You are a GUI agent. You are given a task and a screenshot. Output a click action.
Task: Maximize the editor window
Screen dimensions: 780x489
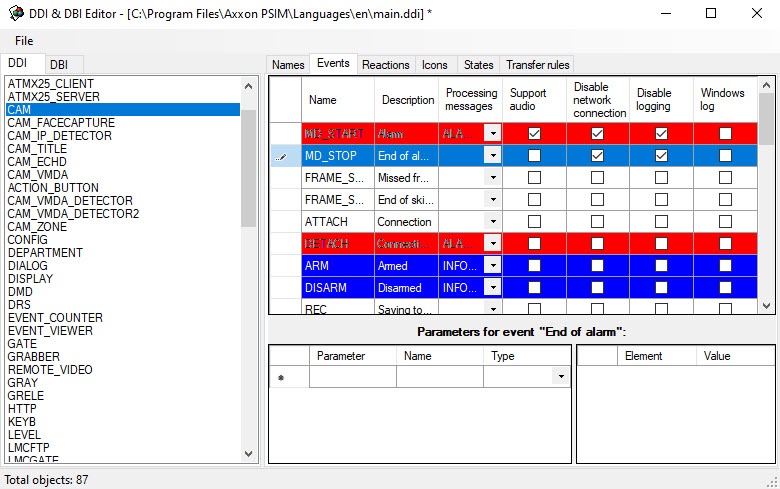point(711,13)
